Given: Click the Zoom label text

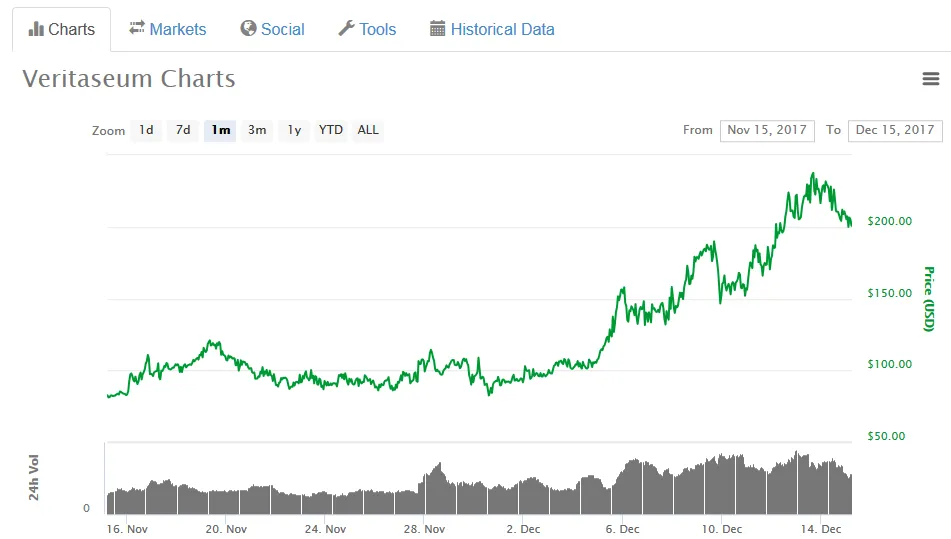Looking at the screenshot, I should [x=109, y=131].
